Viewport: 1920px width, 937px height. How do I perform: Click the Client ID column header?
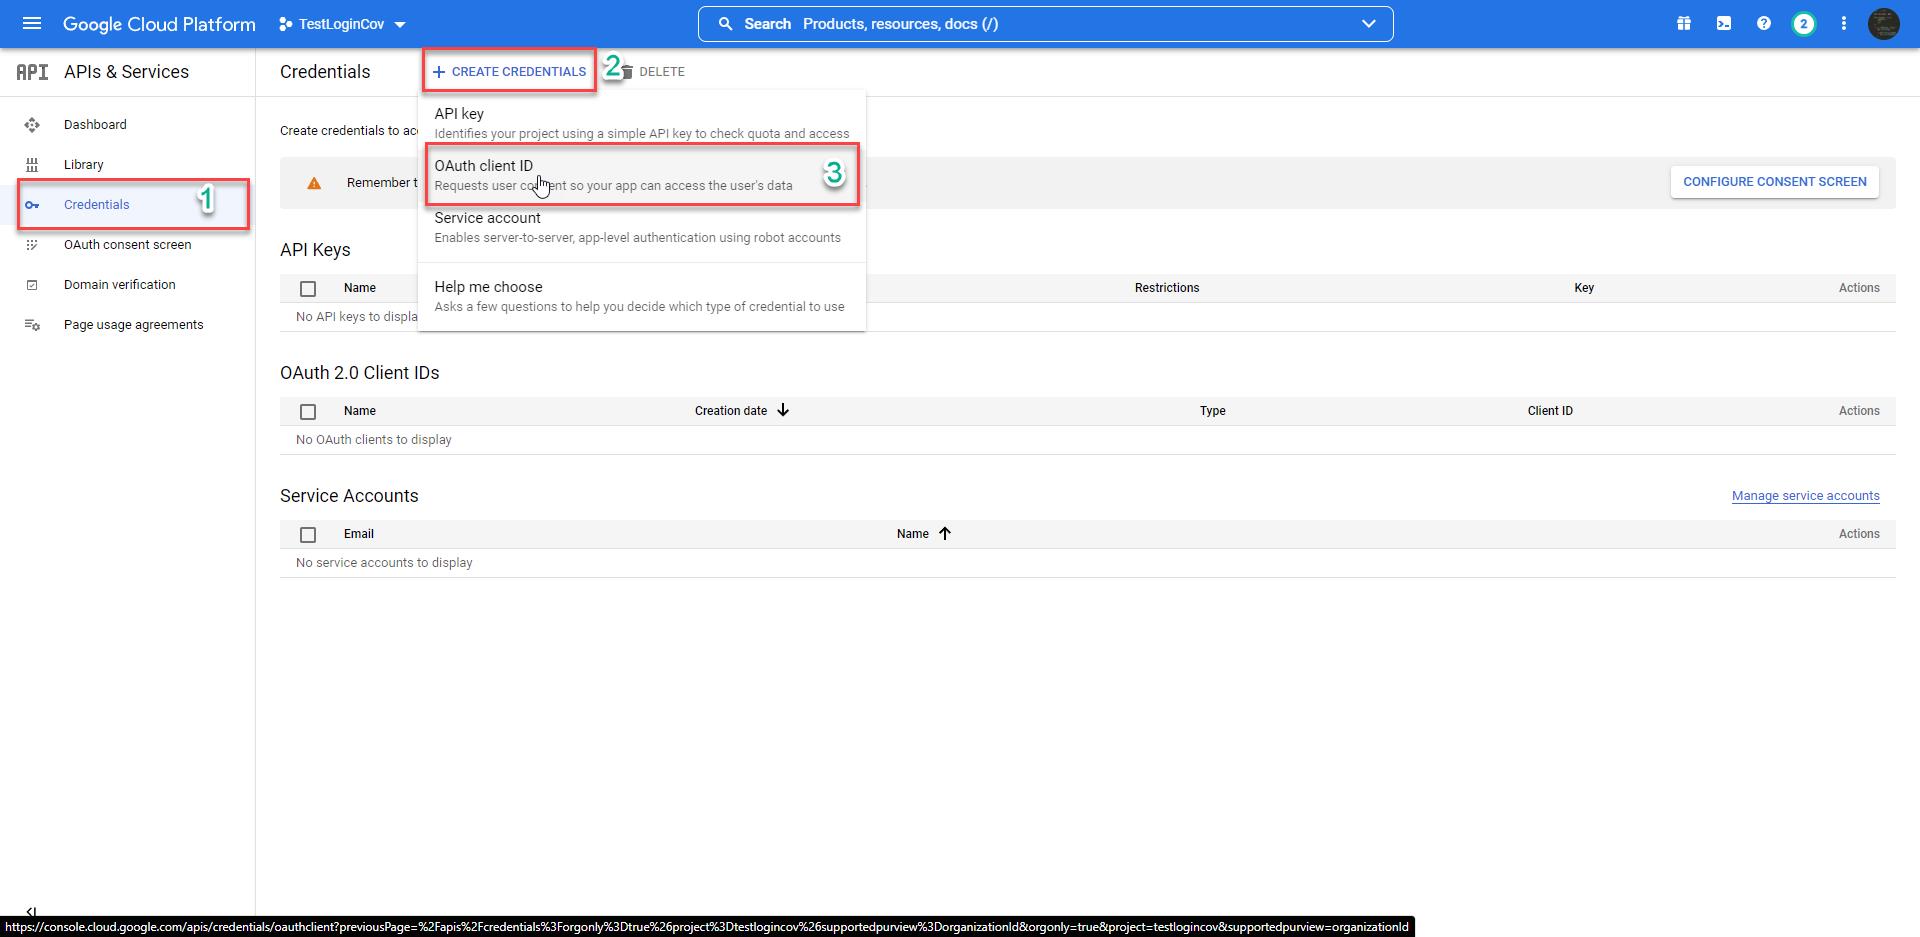point(1550,411)
